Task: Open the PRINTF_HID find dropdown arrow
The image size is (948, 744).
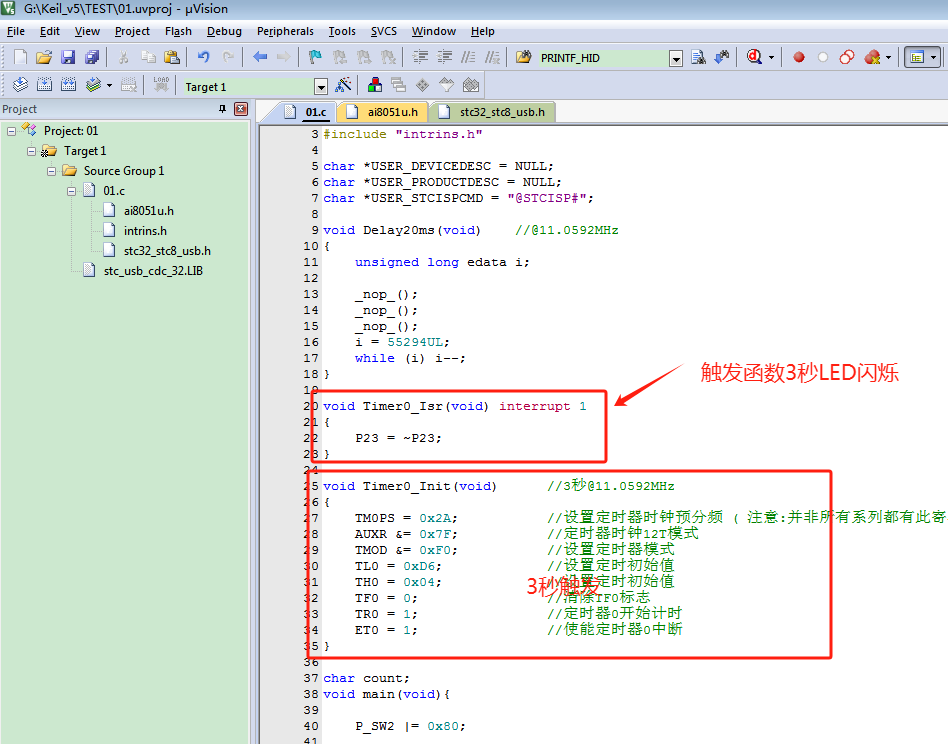Action: pyautogui.click(x=676, y=58)
